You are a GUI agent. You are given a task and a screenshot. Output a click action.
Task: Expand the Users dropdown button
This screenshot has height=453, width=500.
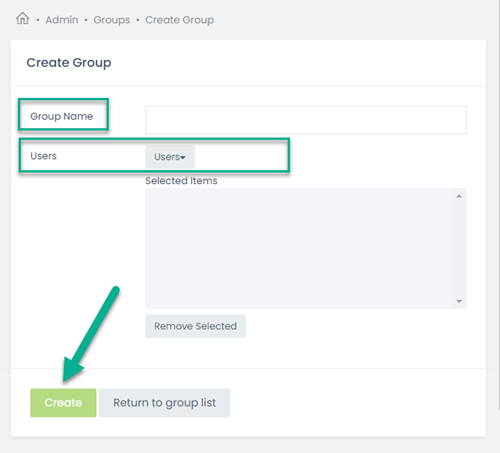click(x=170, y=157)
